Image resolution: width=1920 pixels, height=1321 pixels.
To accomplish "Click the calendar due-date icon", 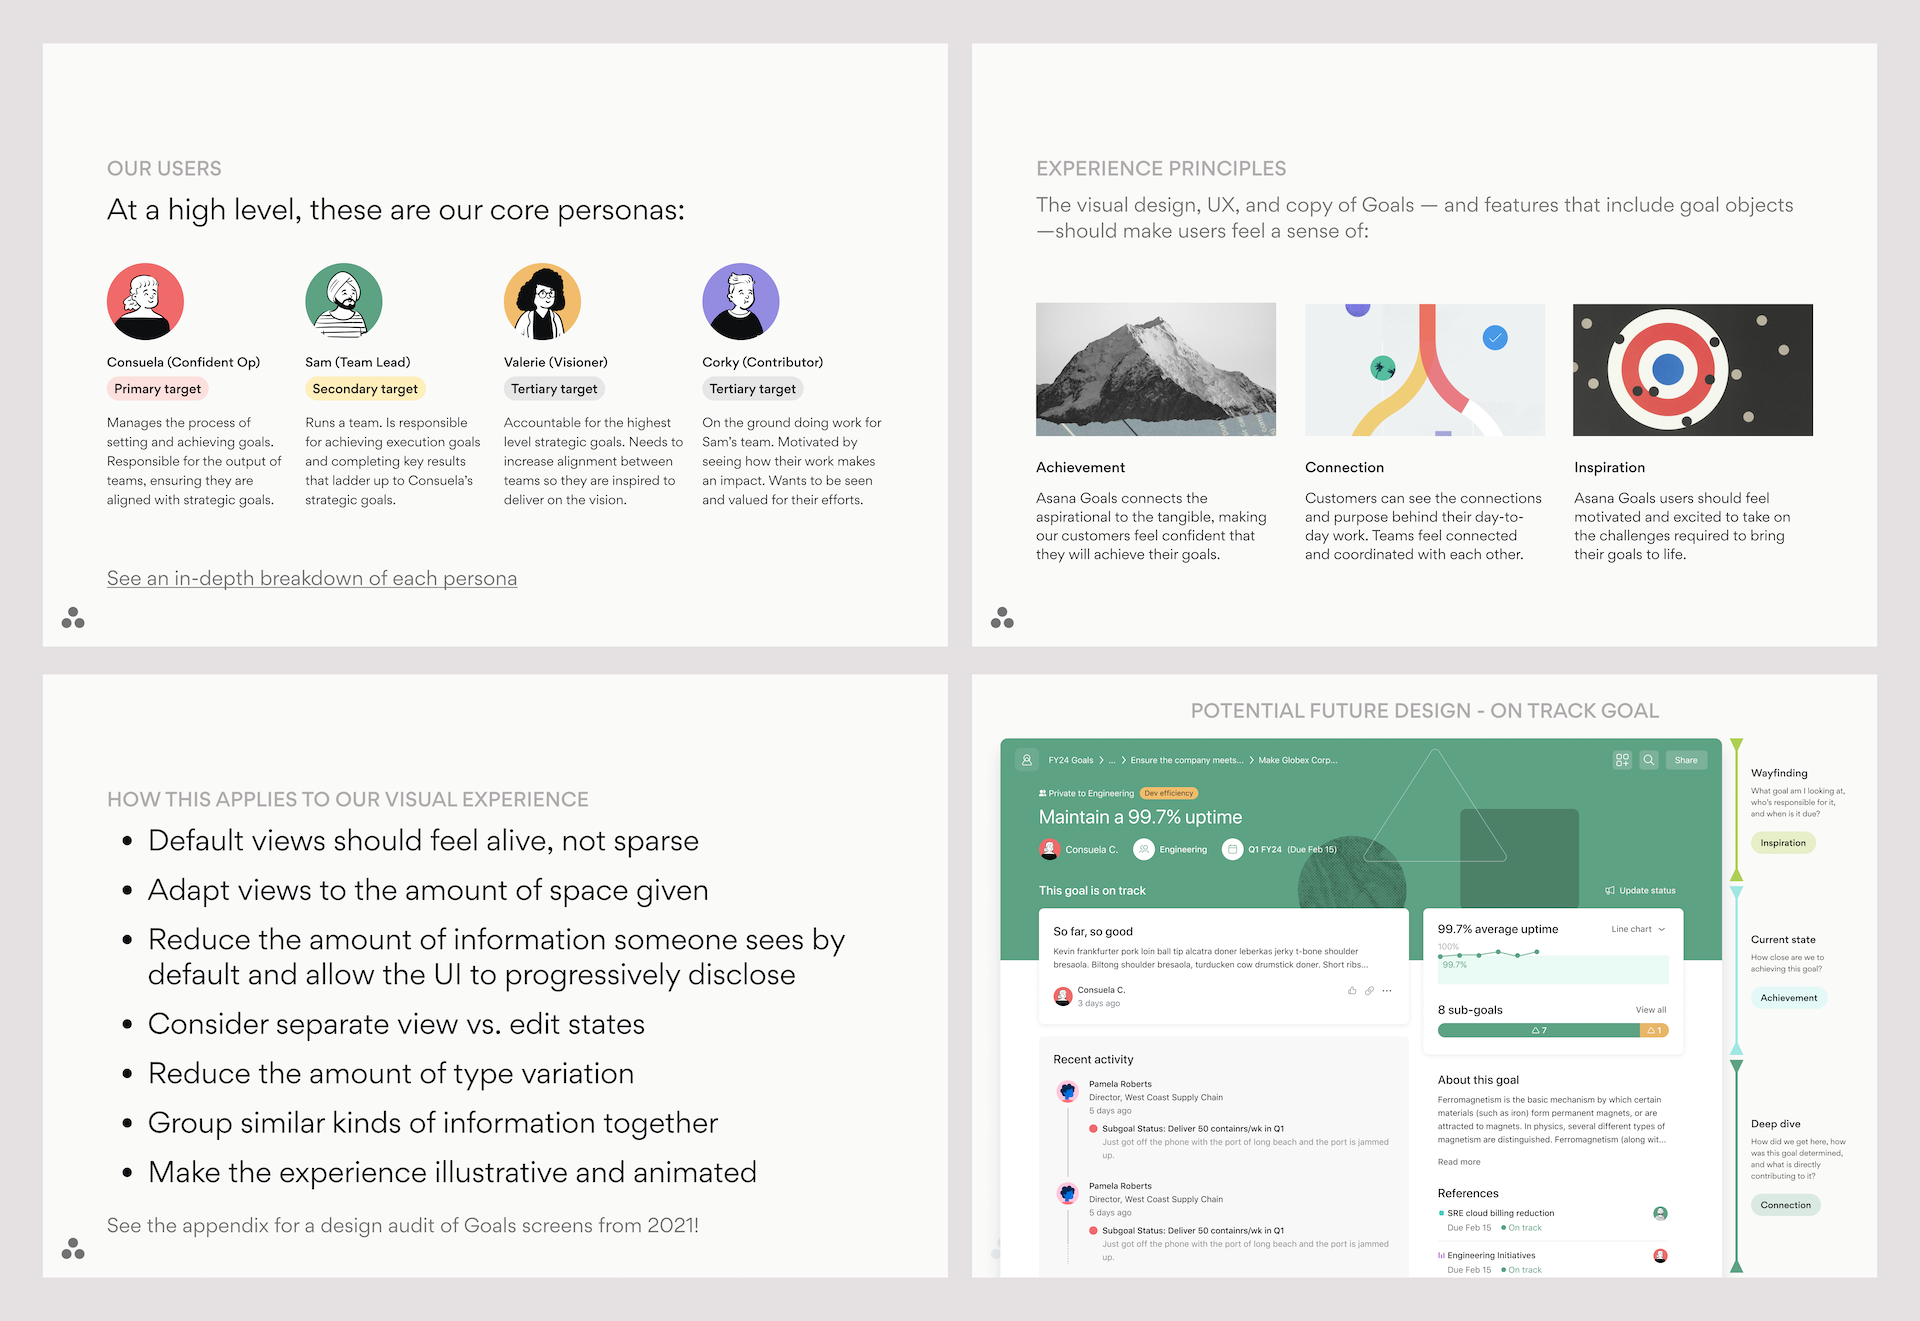I will pos(1232,849).
